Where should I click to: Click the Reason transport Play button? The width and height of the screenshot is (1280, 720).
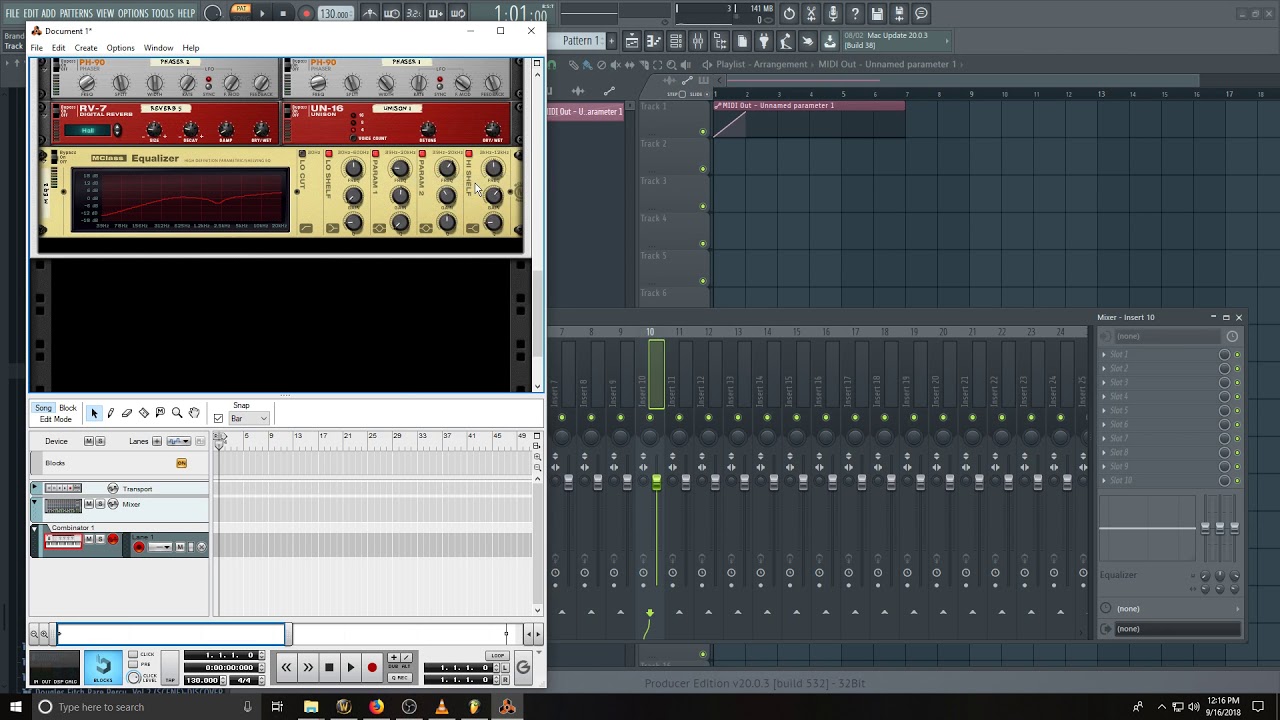pyautogui.click(x=350, y=667)
